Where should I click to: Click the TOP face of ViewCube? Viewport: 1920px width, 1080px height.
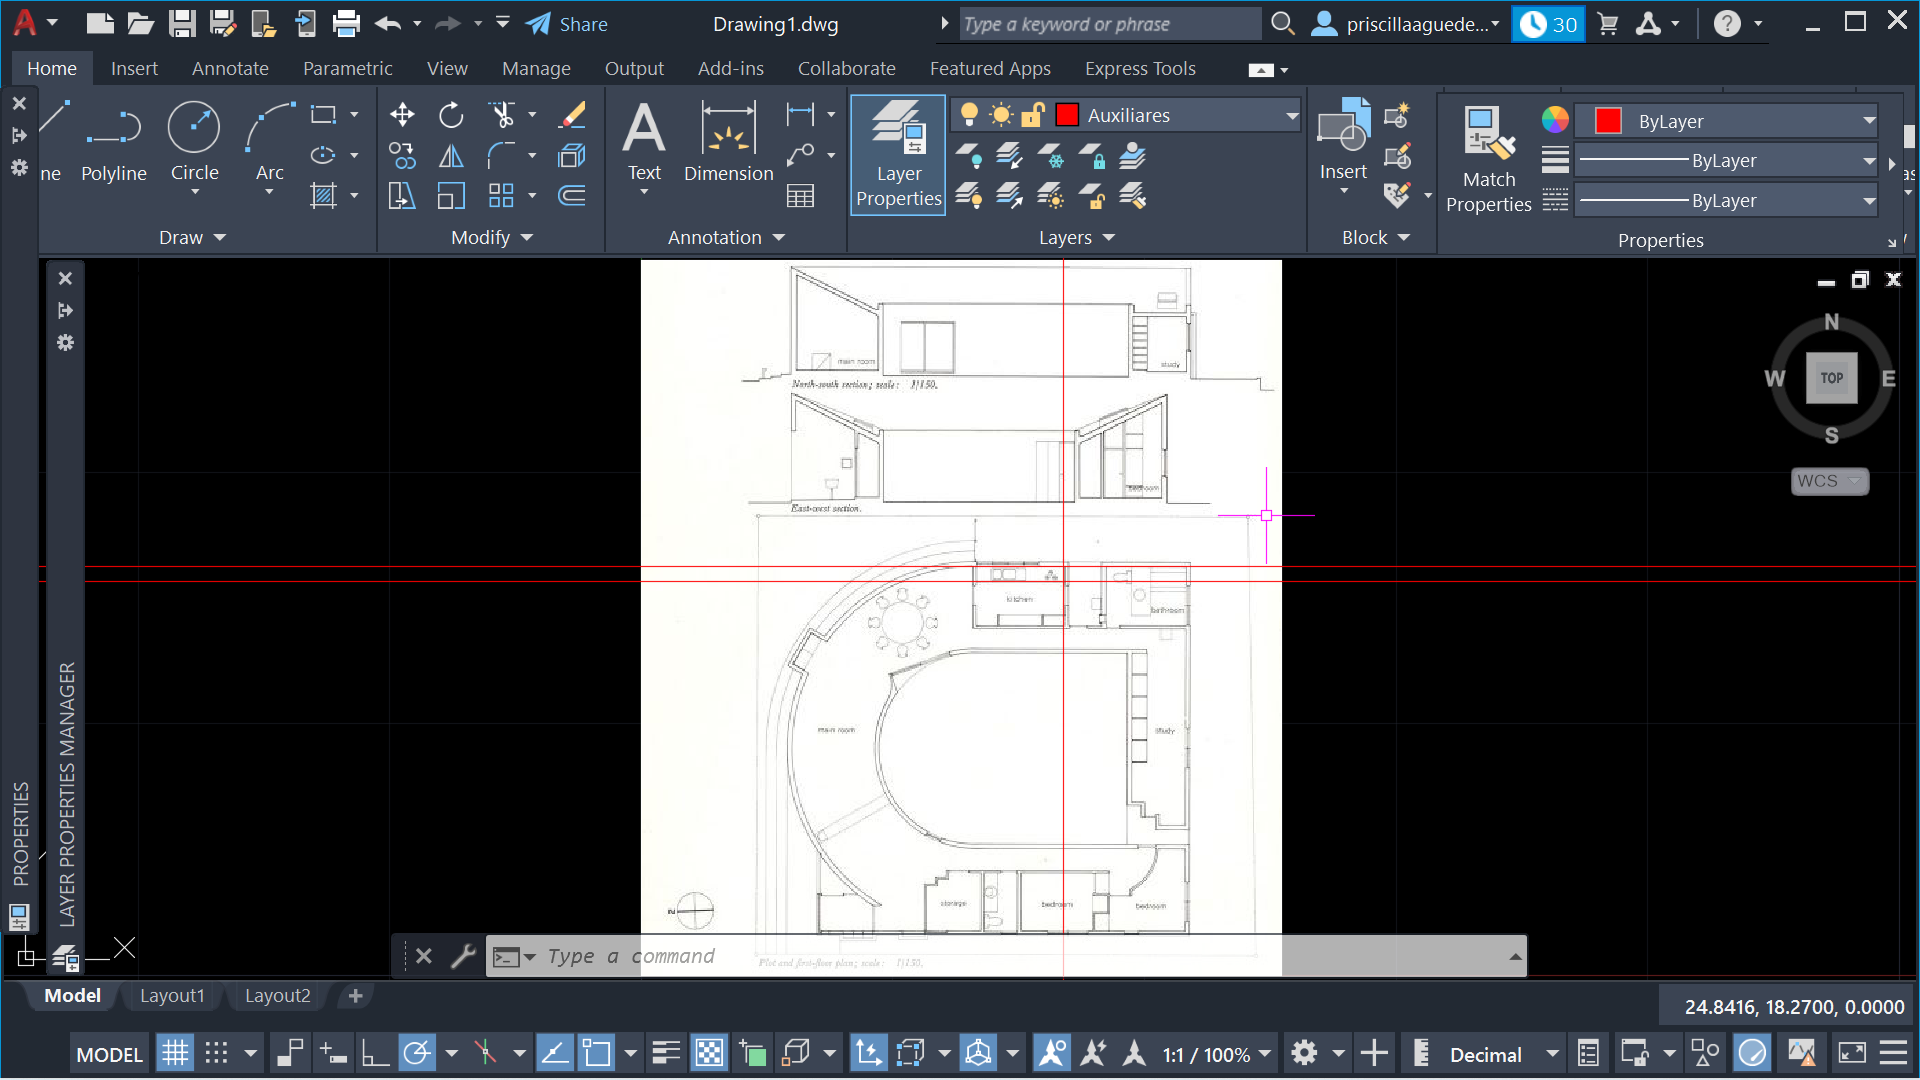1831,378
